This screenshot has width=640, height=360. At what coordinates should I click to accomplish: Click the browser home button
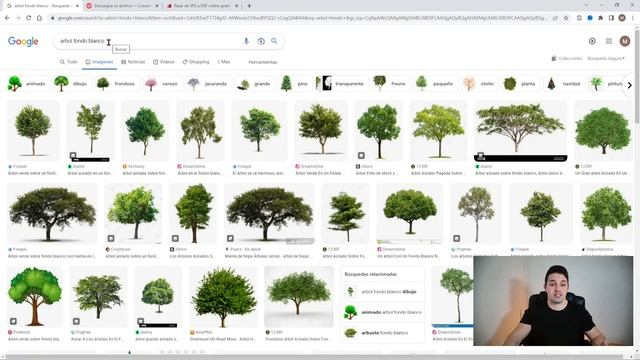click(39, 18)
